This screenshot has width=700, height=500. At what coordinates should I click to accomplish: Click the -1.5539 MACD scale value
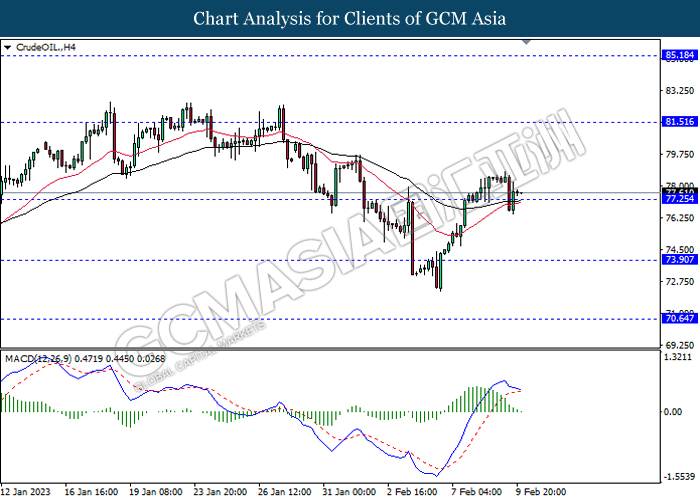point(679,477)
